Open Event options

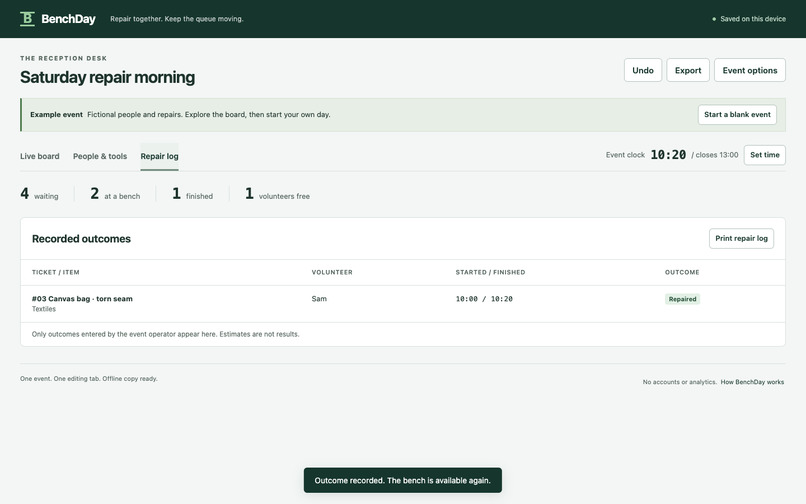(749, 70)
